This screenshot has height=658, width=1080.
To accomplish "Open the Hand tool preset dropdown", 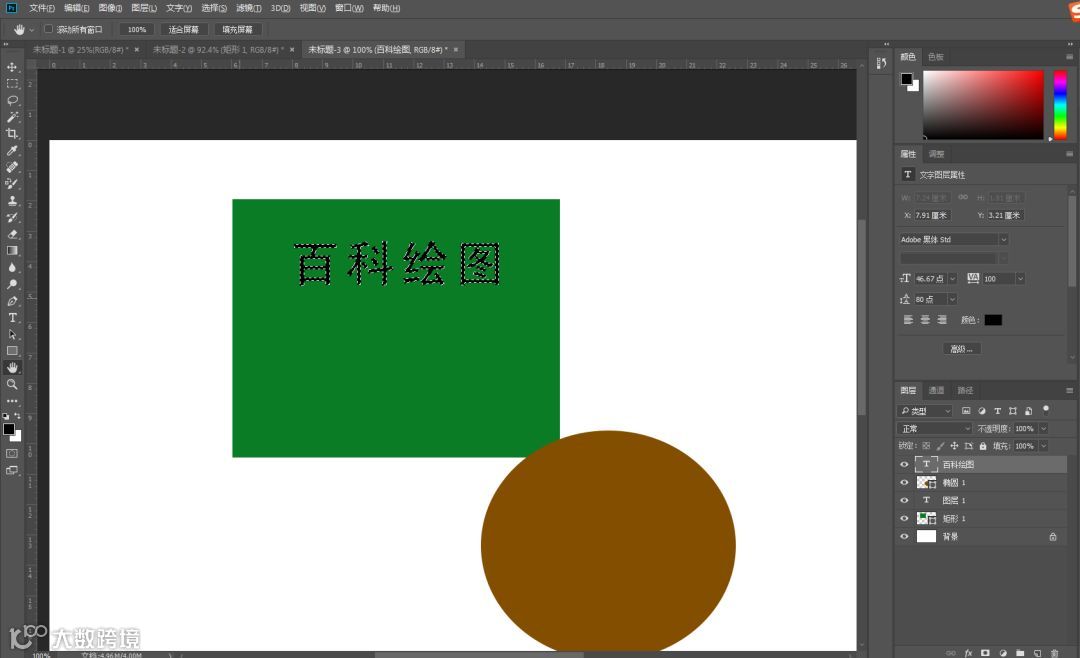I will coord(32,30).
